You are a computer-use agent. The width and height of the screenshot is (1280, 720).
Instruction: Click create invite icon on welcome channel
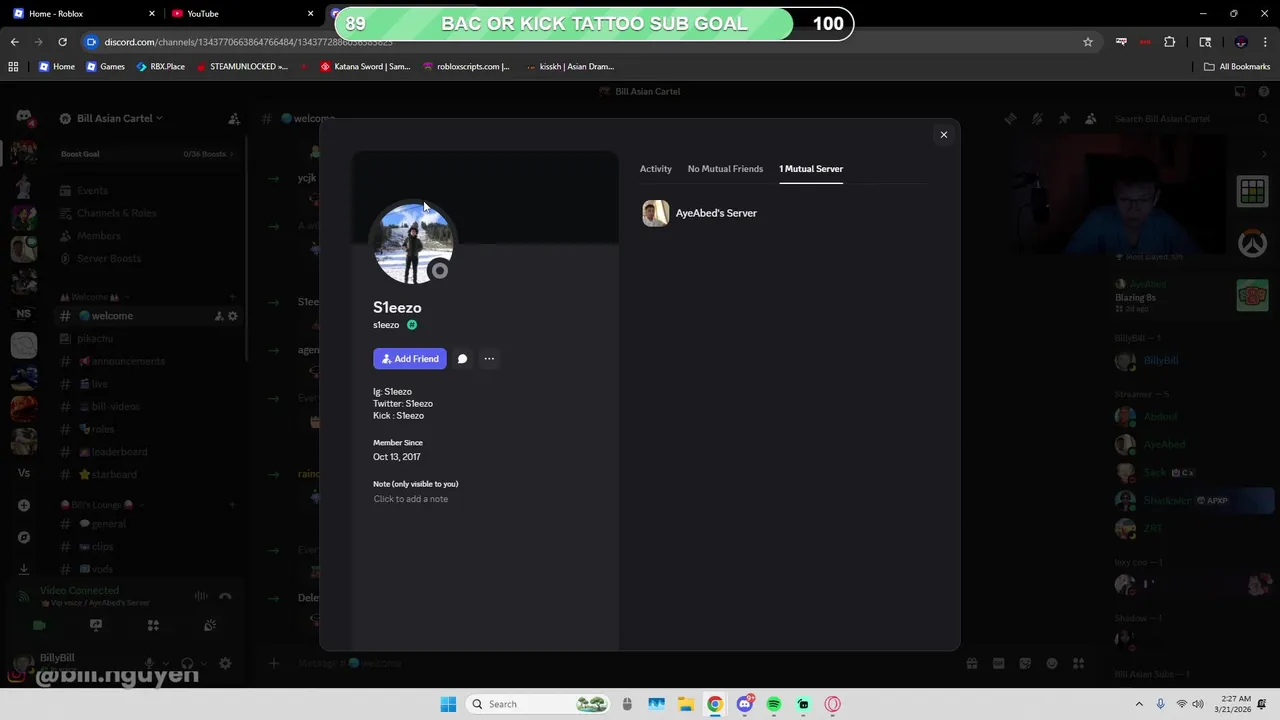pos(219,316)
